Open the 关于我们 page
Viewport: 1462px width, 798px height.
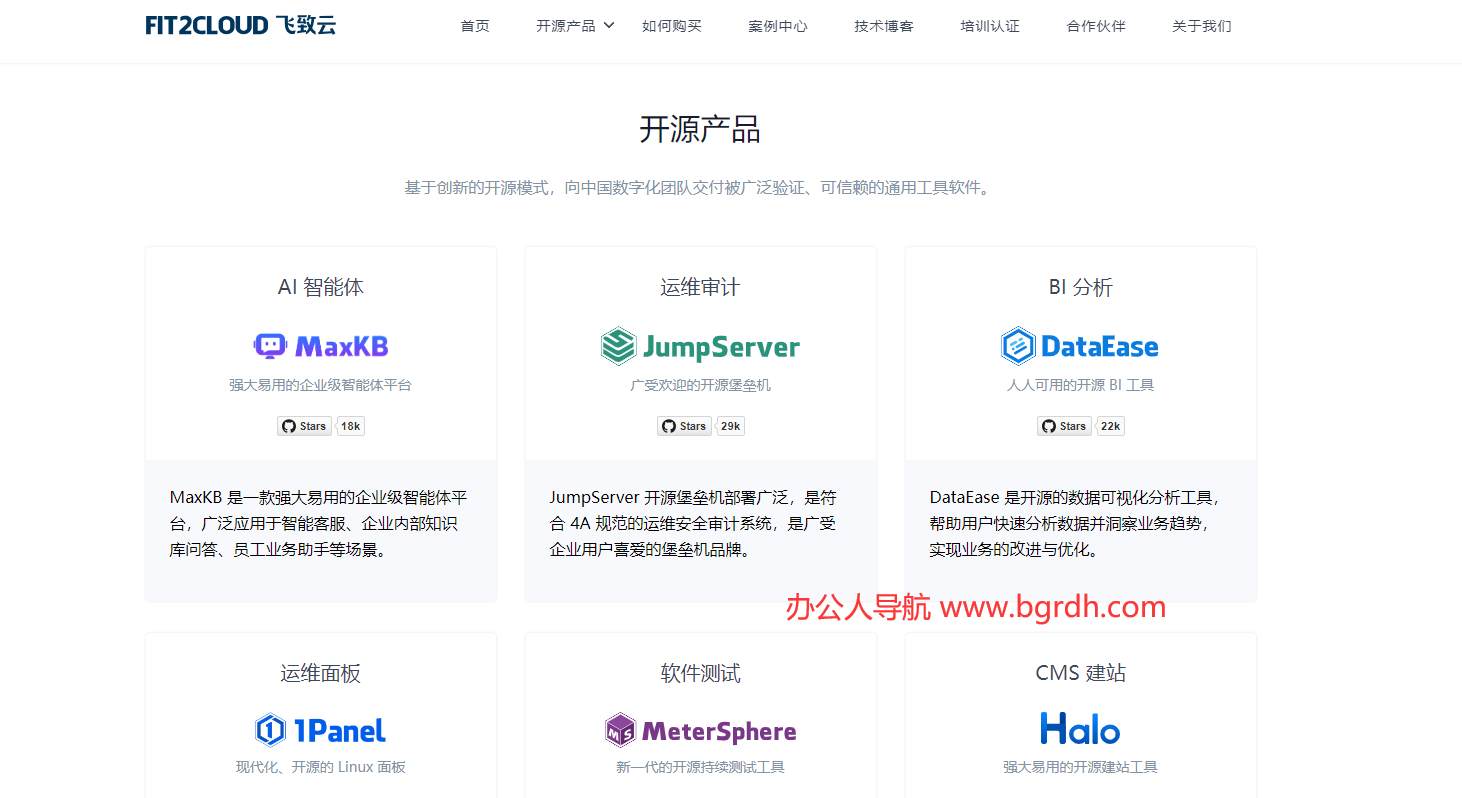coord(1202,26)
